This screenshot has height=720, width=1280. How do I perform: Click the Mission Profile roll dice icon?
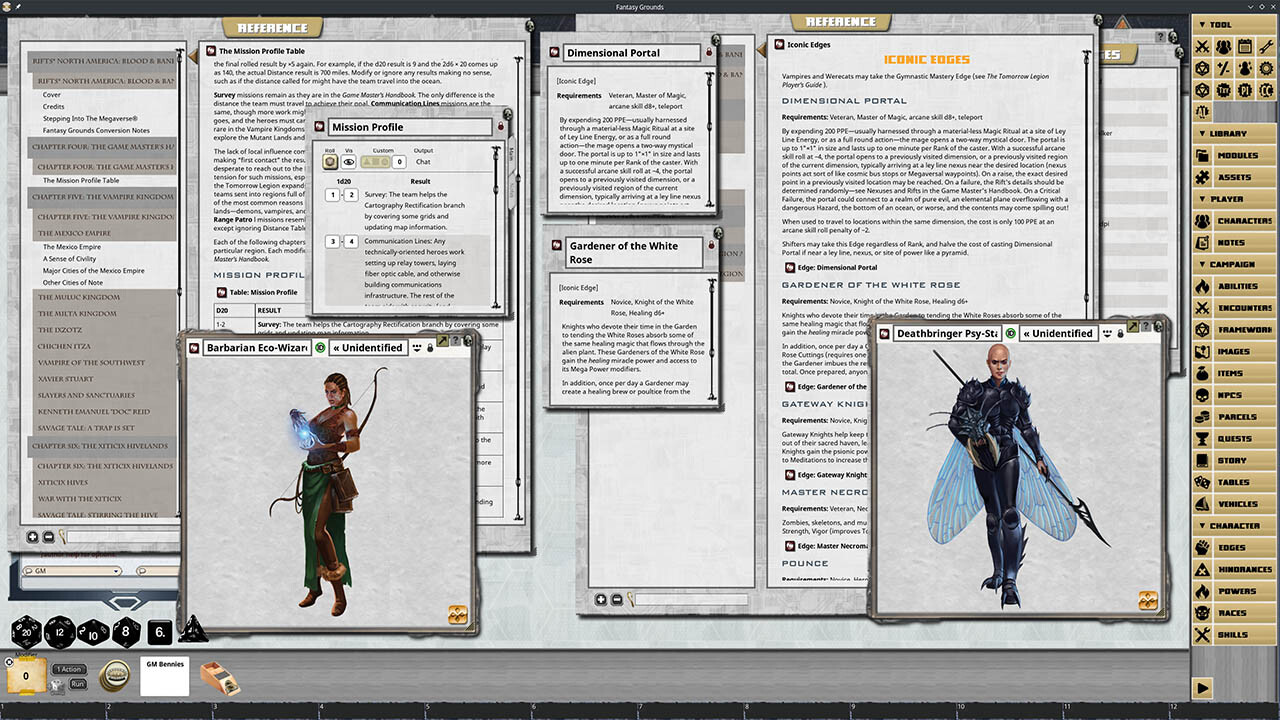point(329,161)
